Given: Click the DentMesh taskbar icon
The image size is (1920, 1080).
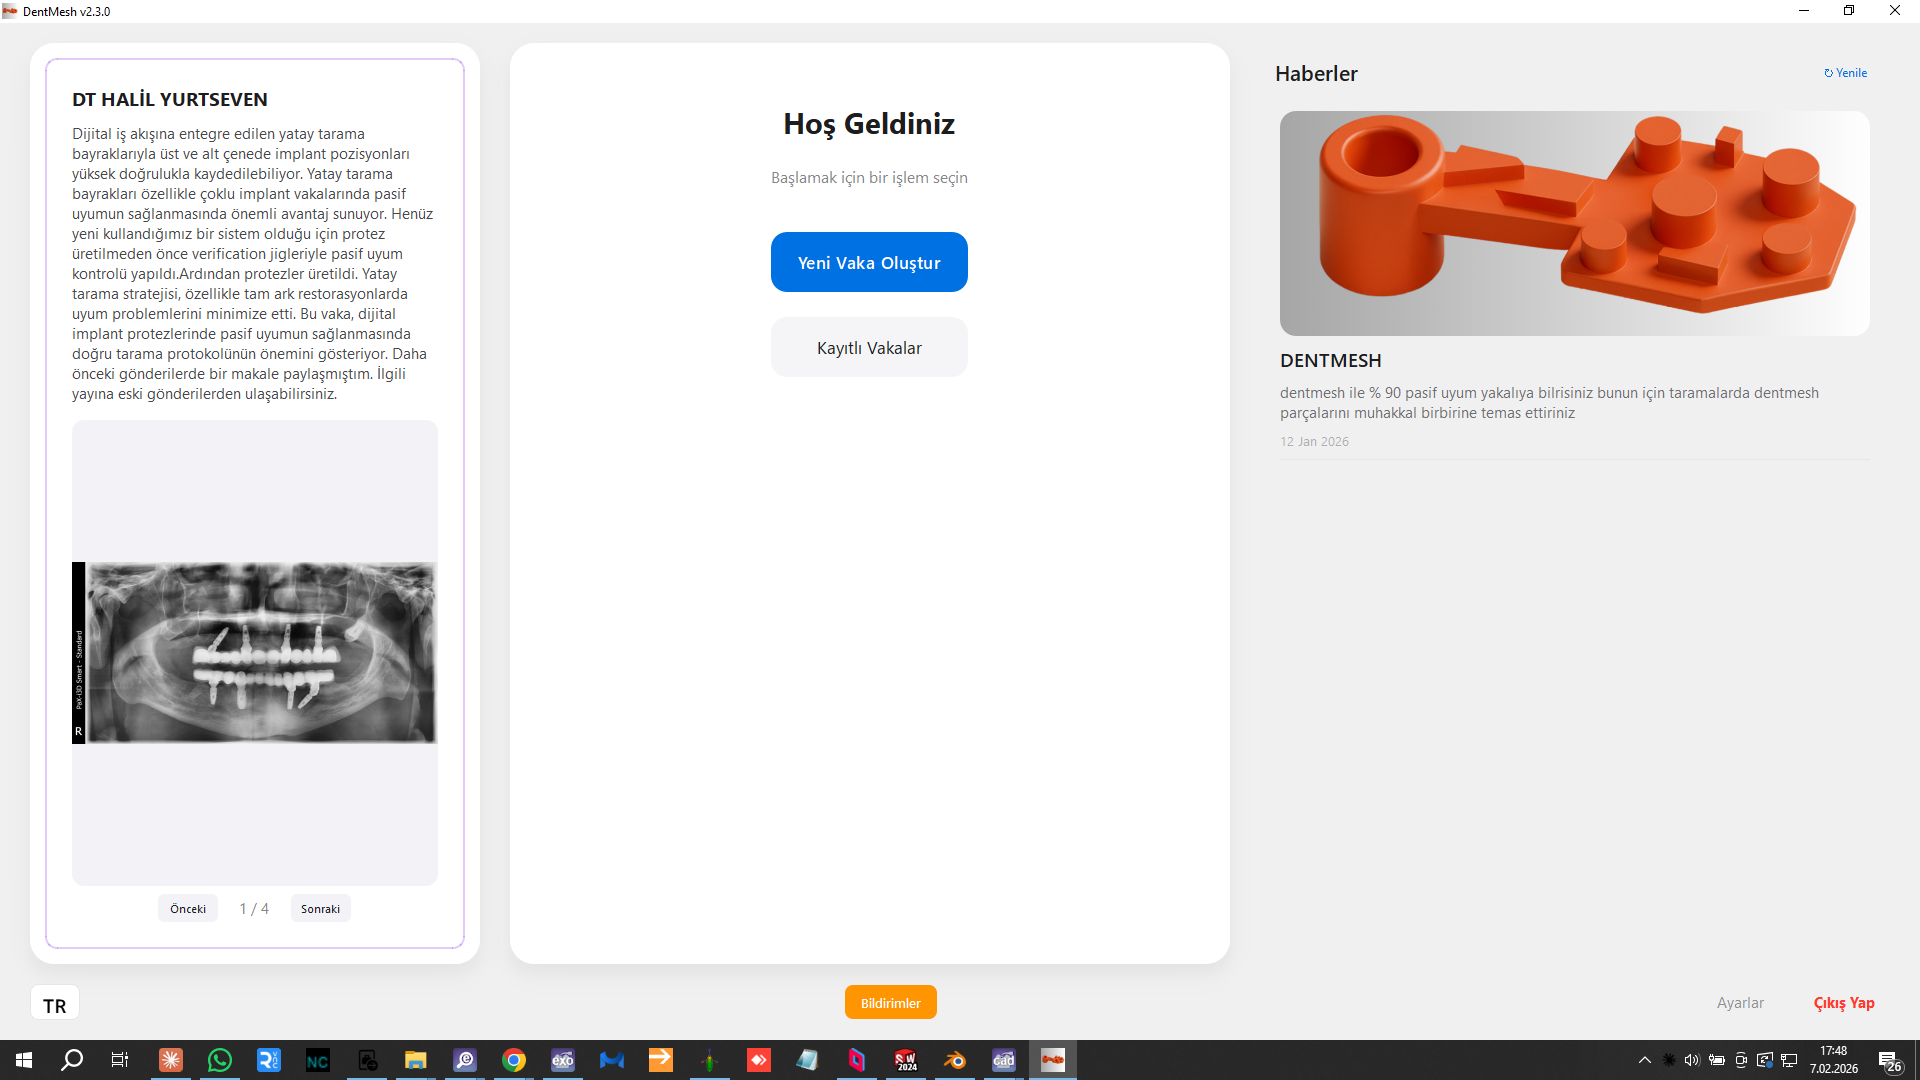Looking at the screenshot, I should click(x=1052, y=1060).
